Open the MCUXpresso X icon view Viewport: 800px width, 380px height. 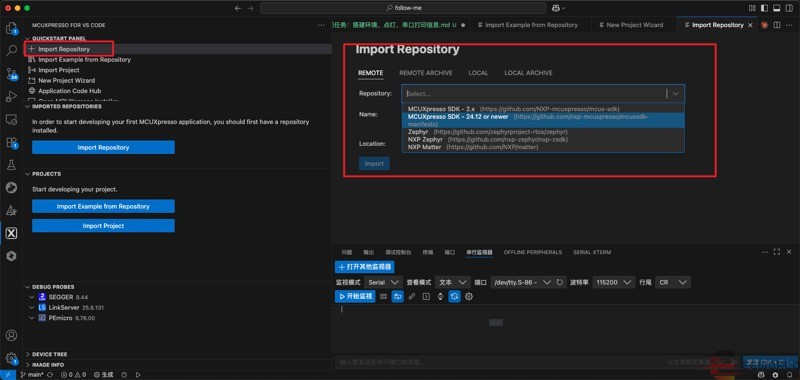[x=11, y=234]
